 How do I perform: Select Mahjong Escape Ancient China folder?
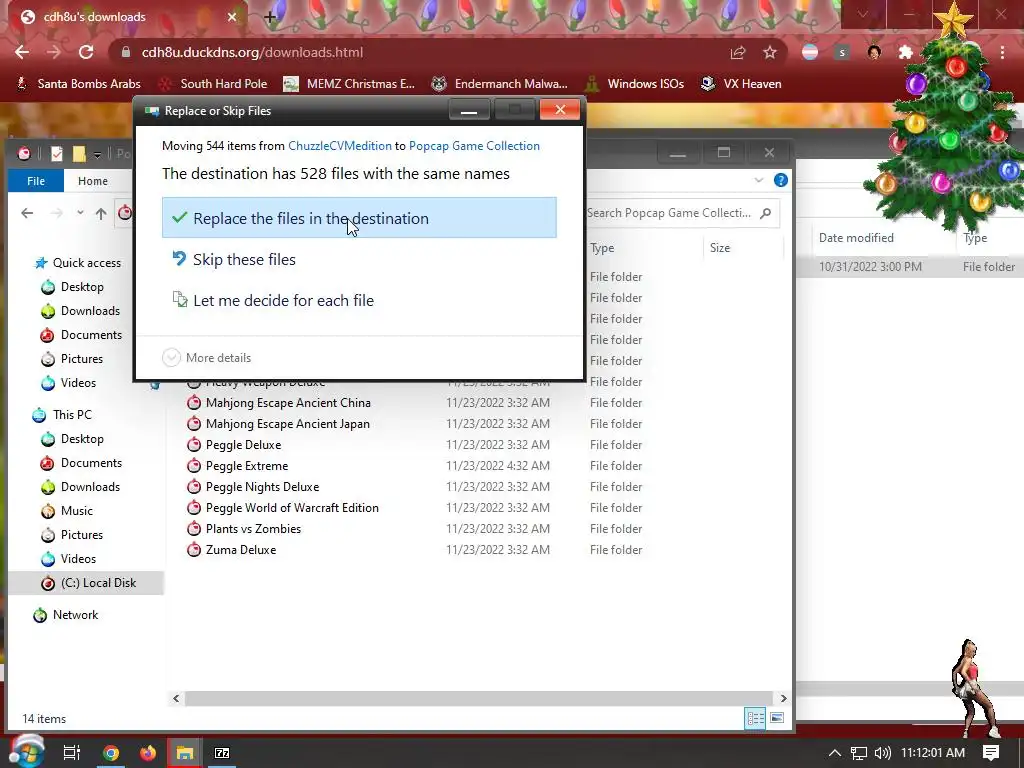pyautogui.click(x=288, y=403)
